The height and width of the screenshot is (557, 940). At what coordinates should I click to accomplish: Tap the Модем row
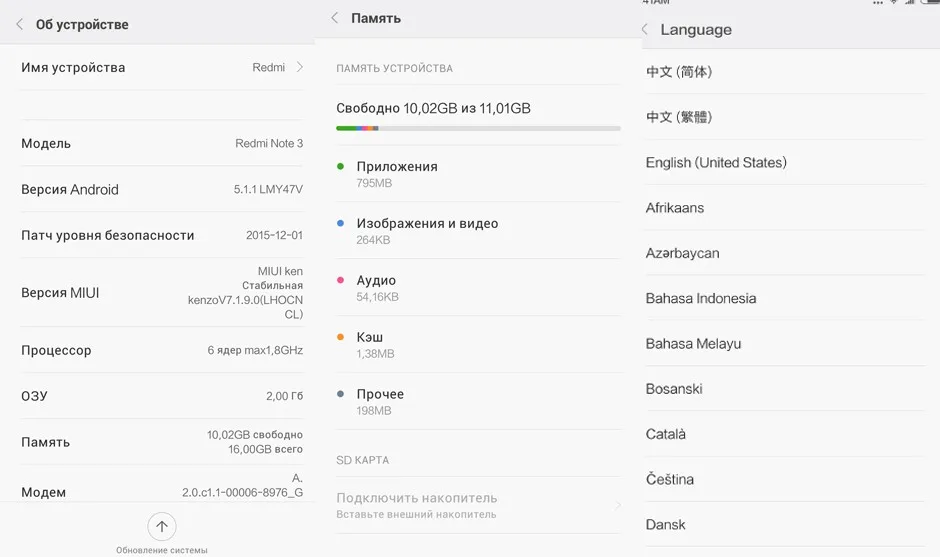pyautogui.click(x=162, y=484)
